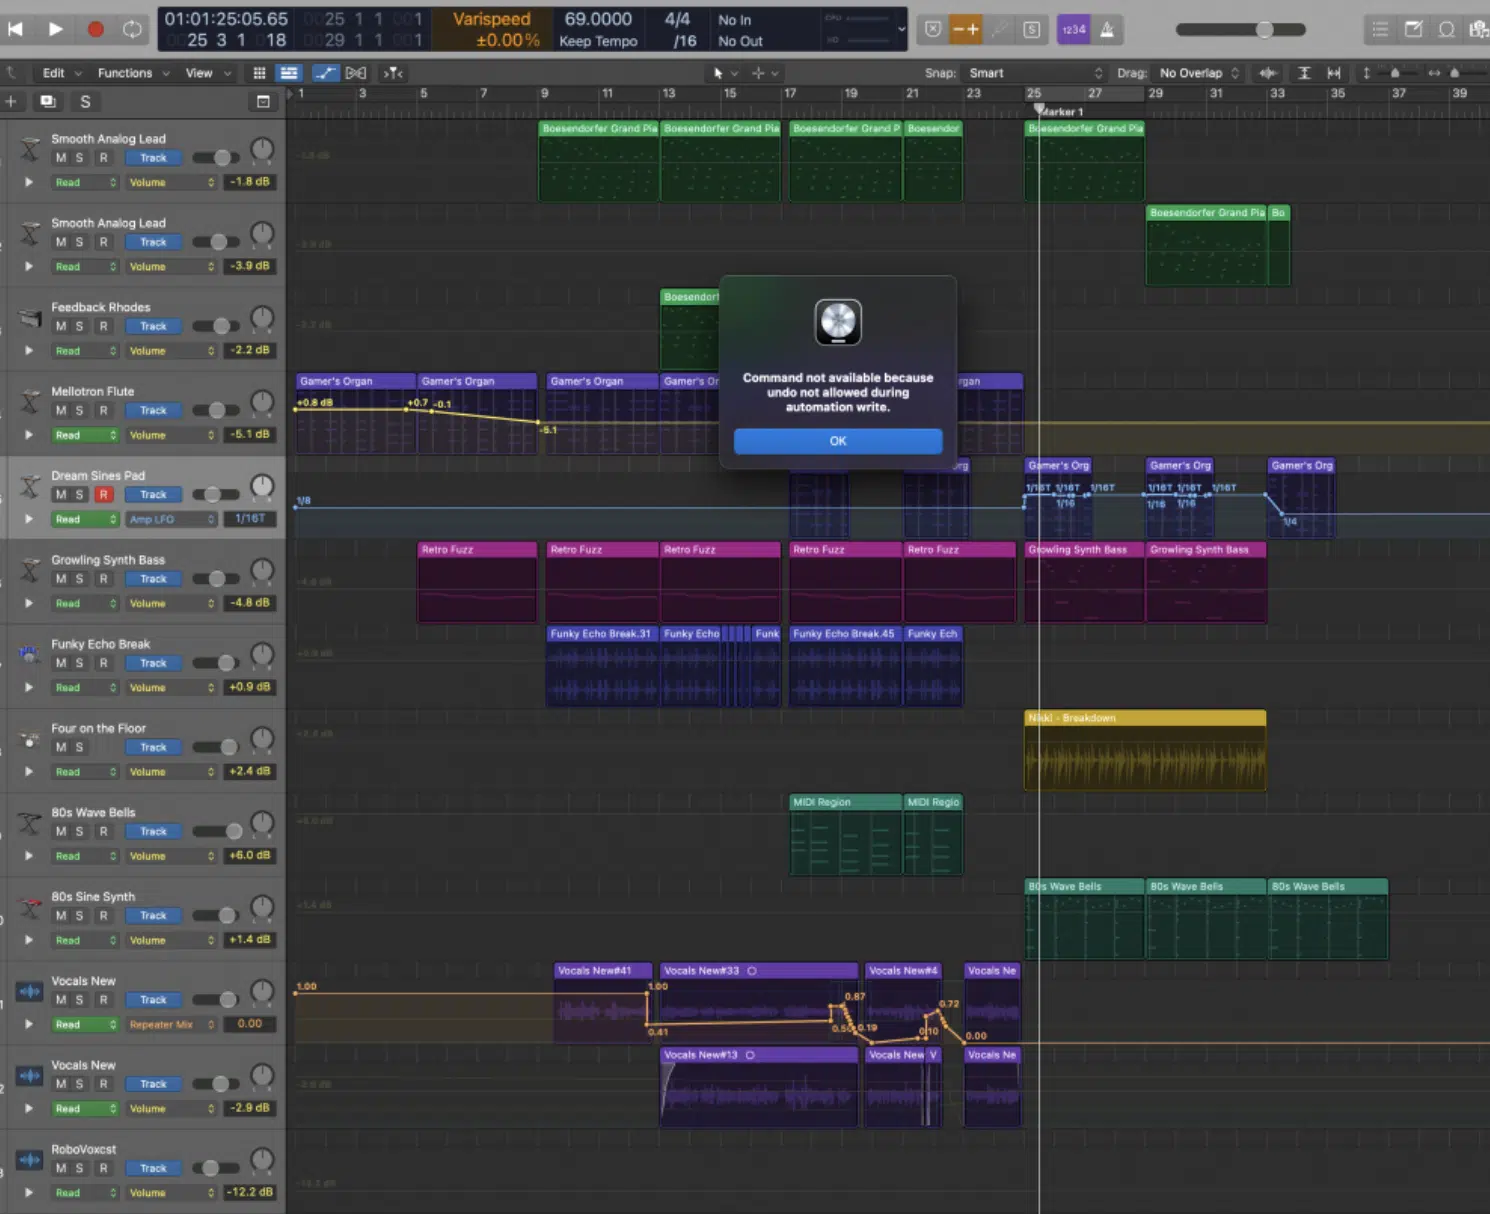Open Read automation mode on Funky Echo Break
The width and height of the screenshot is (1490, 1214).
click(x=85, y=688)
